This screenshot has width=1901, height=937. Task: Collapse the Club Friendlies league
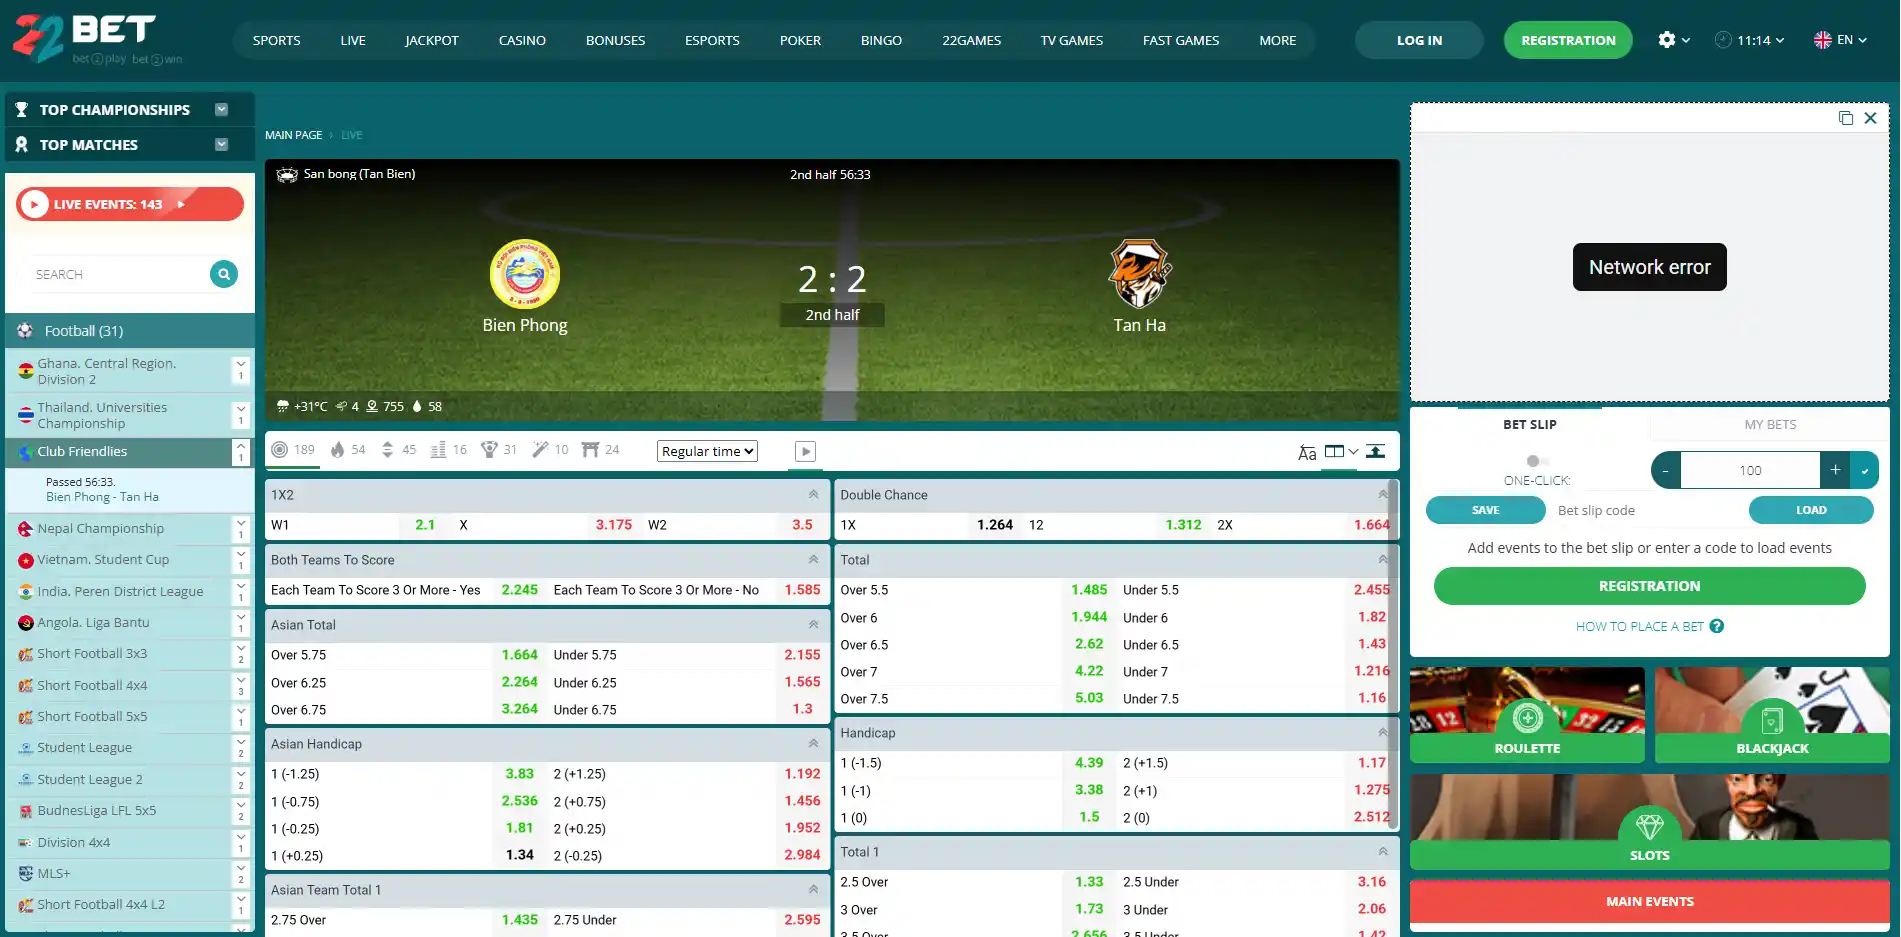pos(240,452)
